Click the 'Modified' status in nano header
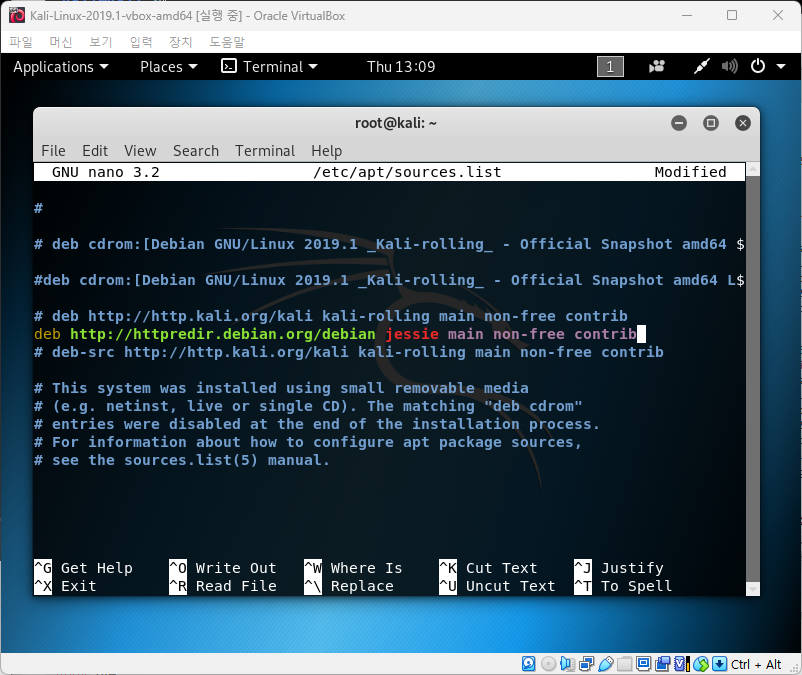Image resolution: width=802 pixels, height=675 pixels. tap(690, 172)
